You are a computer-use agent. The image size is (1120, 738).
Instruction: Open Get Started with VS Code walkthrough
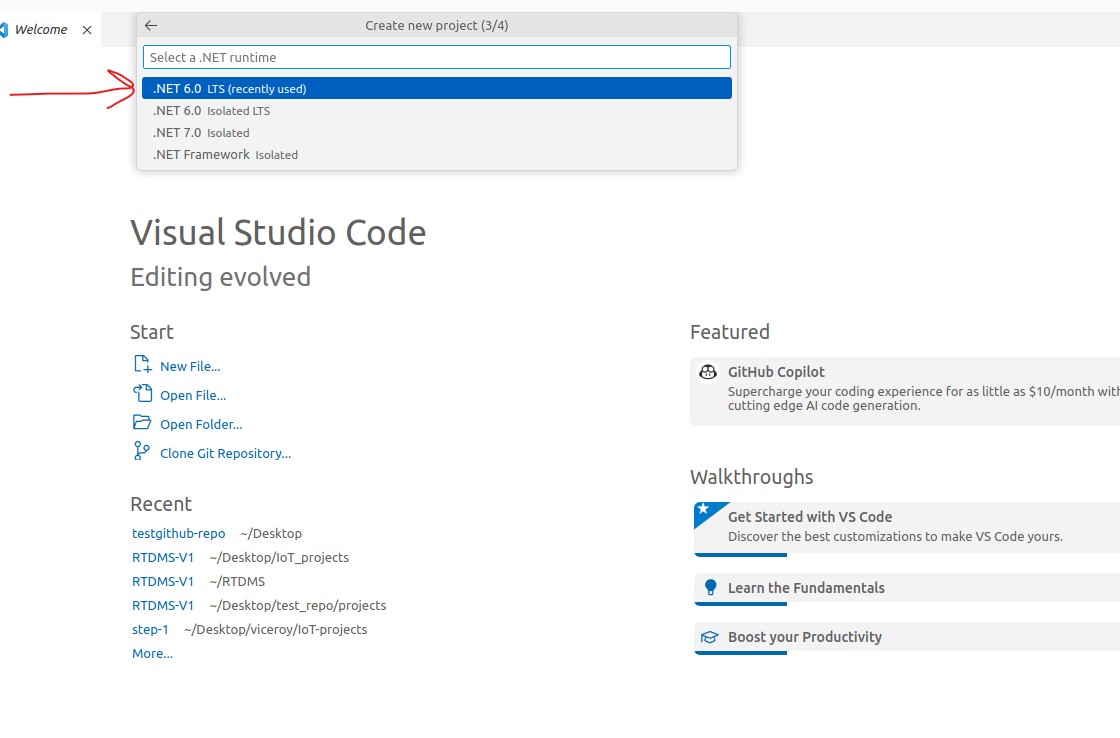coord(907,529)
